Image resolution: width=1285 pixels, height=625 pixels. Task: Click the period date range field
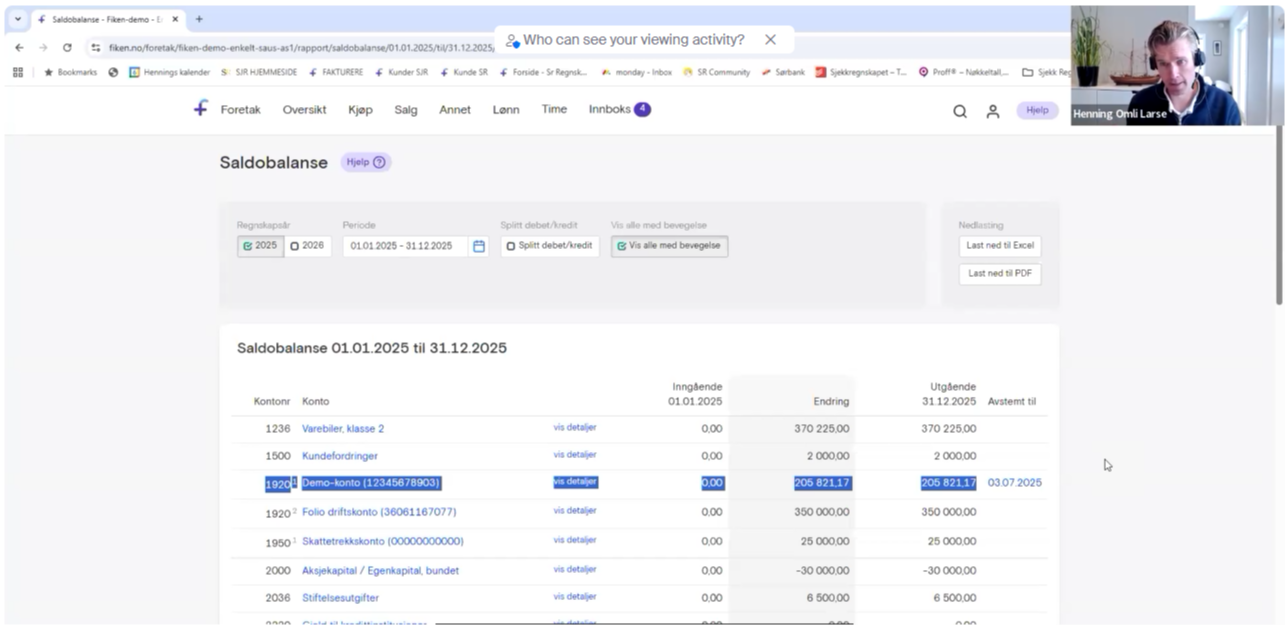(x=404, y=246)
